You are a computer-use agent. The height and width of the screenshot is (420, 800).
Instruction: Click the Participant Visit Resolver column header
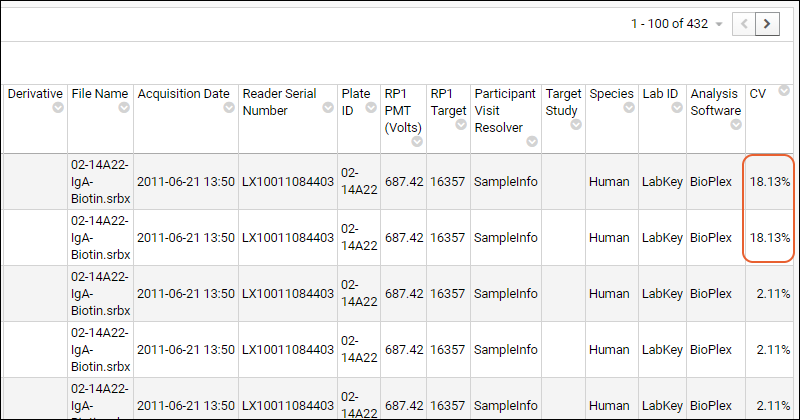505,110
